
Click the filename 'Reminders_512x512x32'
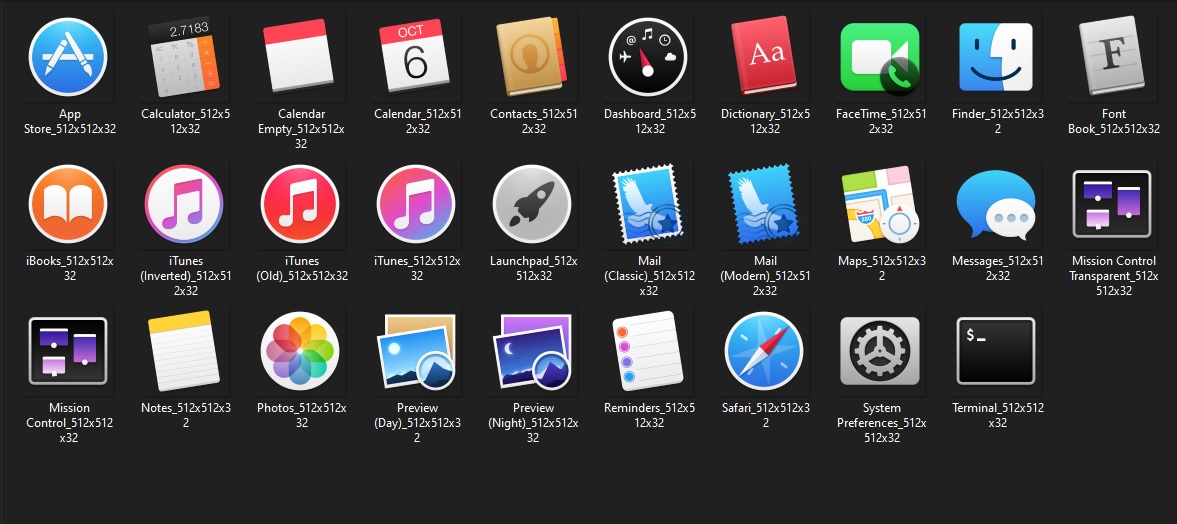coord(649,416)
